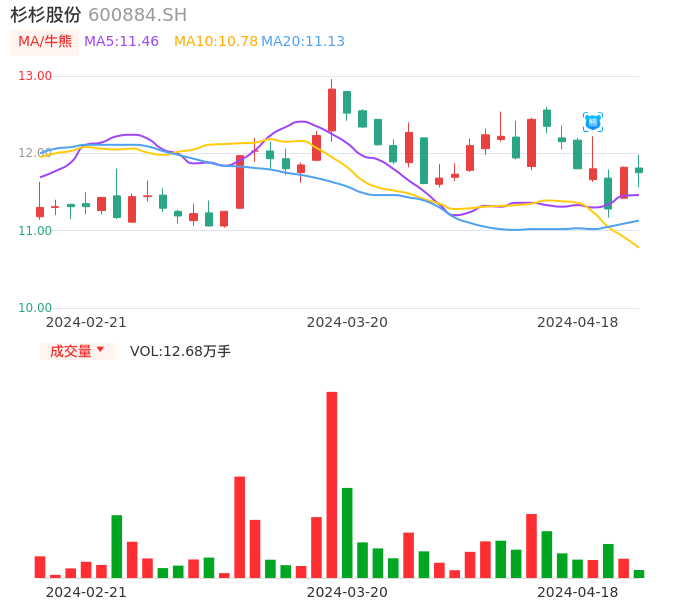Click the 2024-03-20 date label under the candlestick chart
The height and width of the screenshot is (606, 686).
tap(347, 322)
